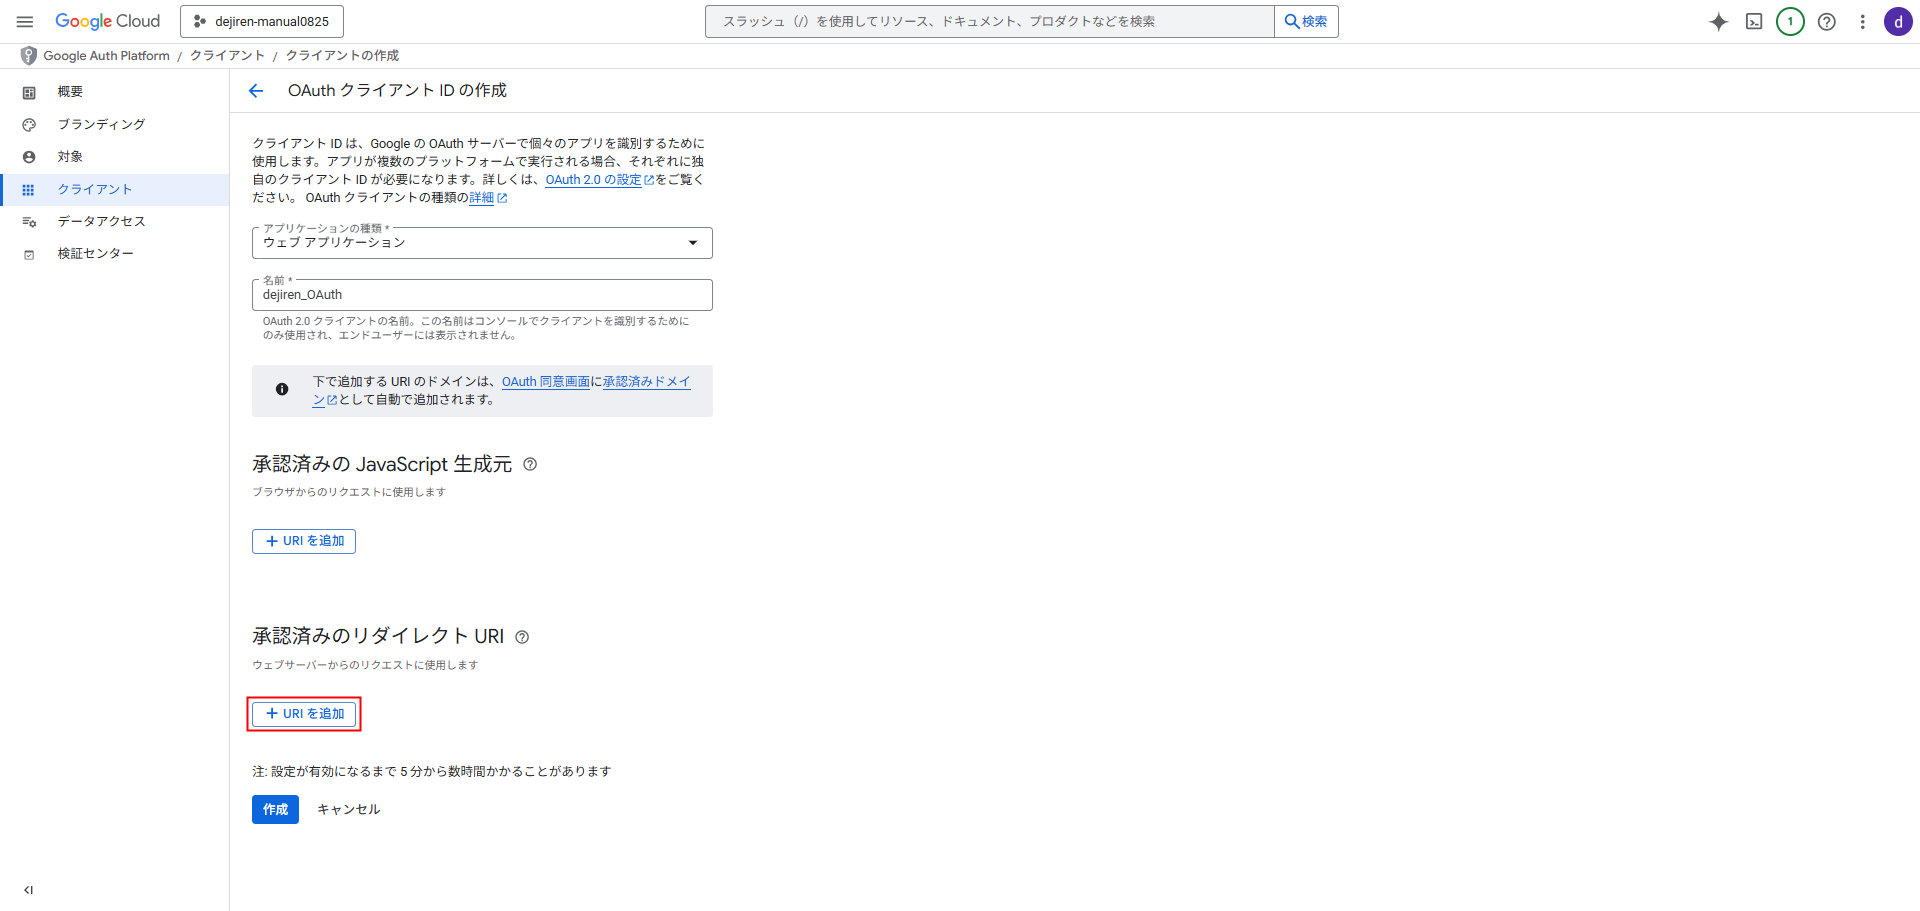Screen dimensions: 1920x911
Task: Add URI under 承認済みのリダイレクト URI
Action: point(304,714)
